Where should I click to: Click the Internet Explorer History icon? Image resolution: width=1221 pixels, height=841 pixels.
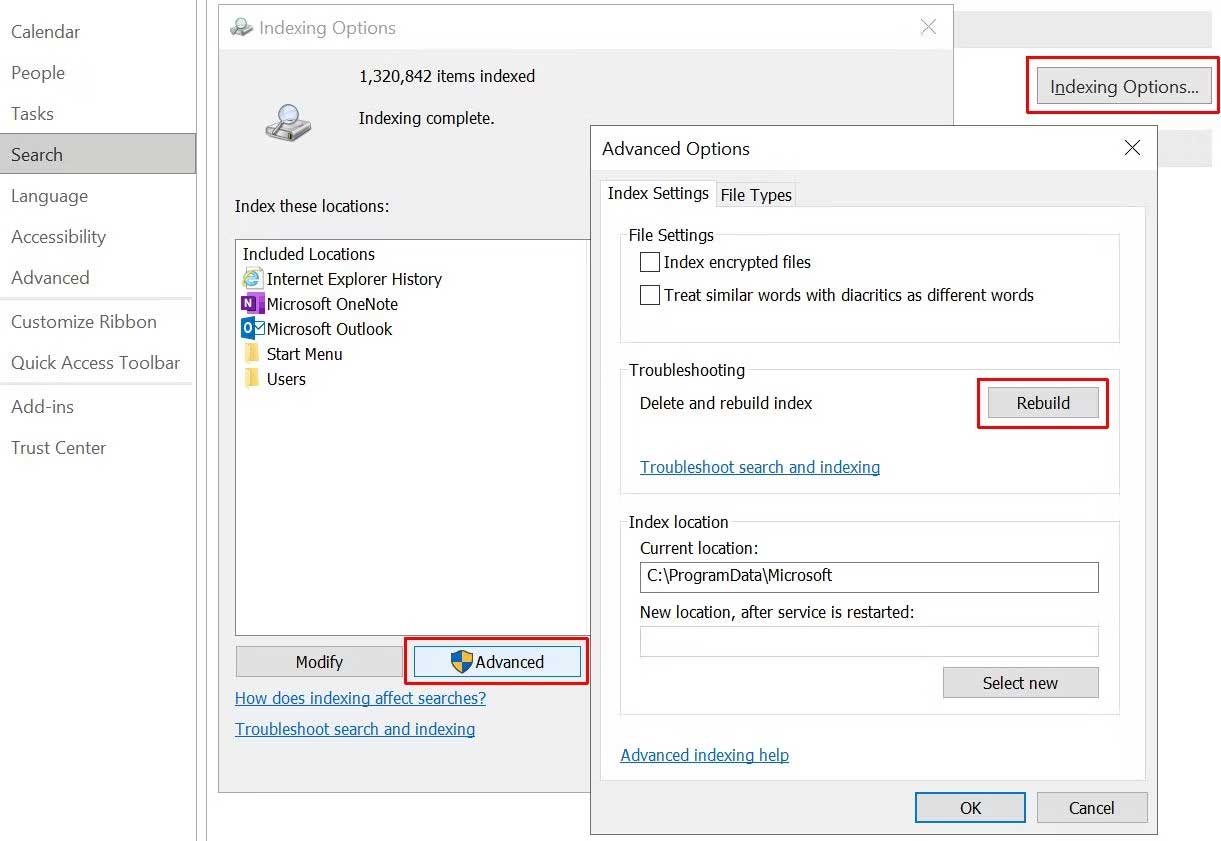[x=252, y=279]
